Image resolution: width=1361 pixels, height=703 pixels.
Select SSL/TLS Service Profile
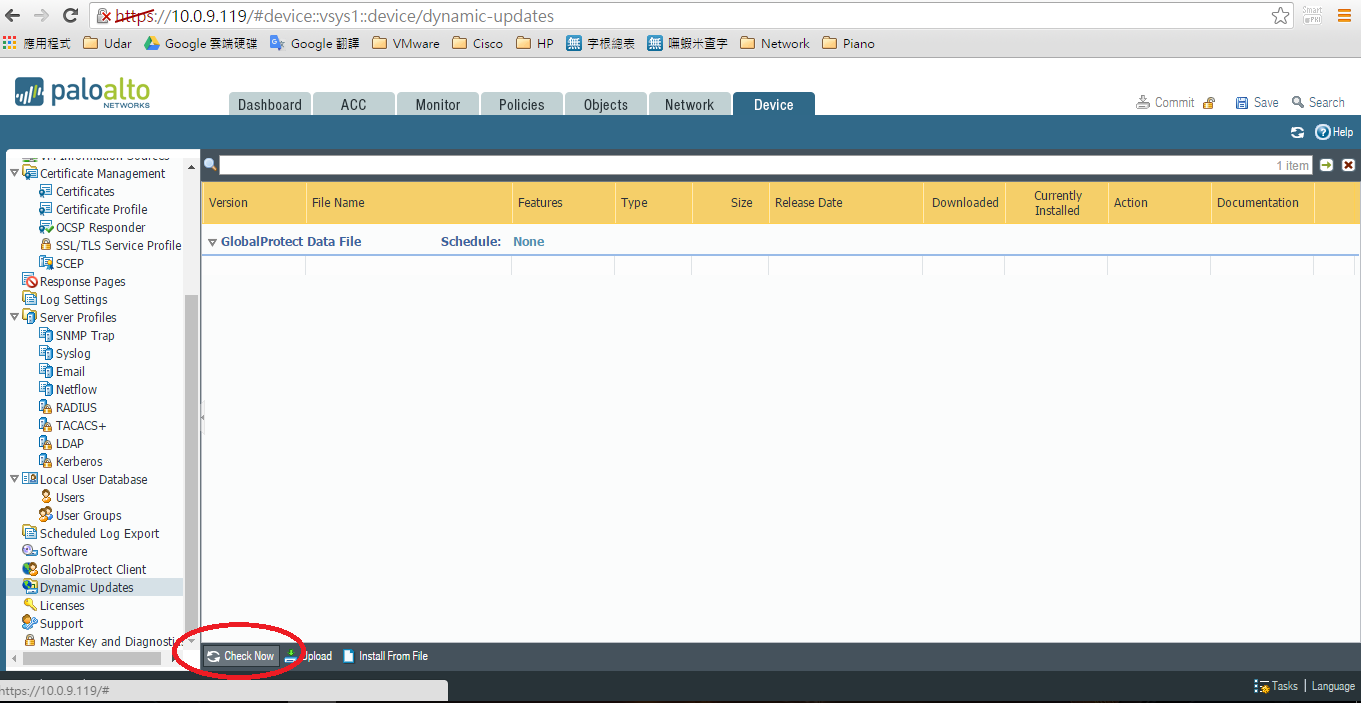tap(118, 245)
